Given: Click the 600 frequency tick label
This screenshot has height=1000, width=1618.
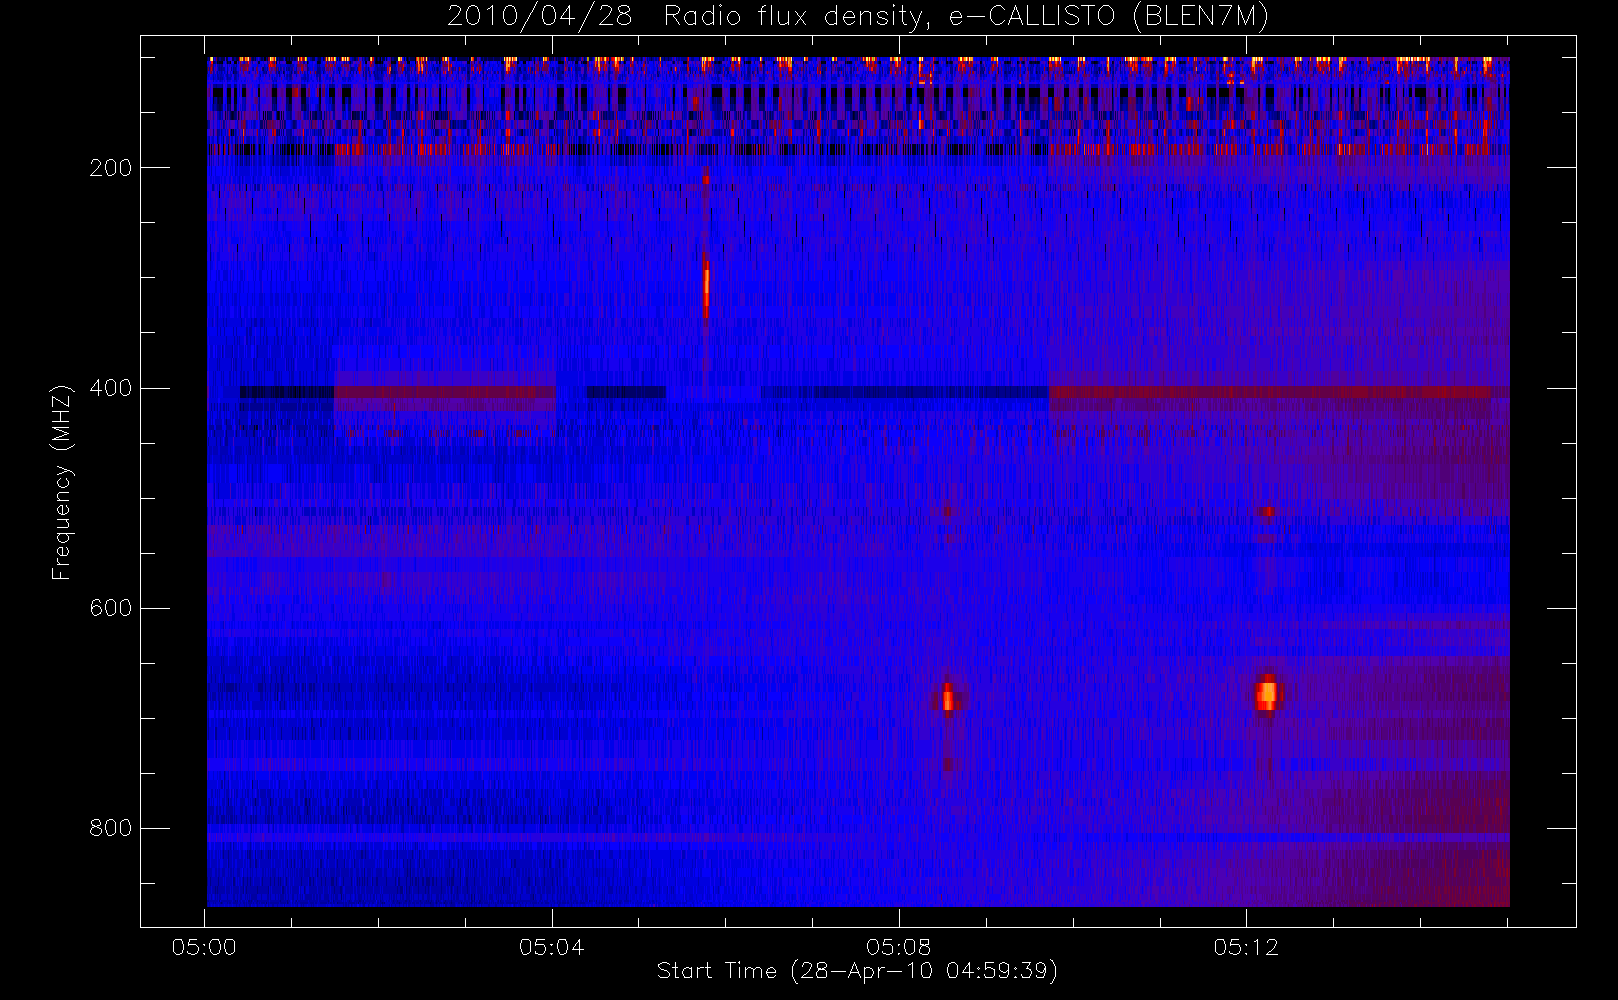Looking at the screenshot, I should click(x=111, y=608).
